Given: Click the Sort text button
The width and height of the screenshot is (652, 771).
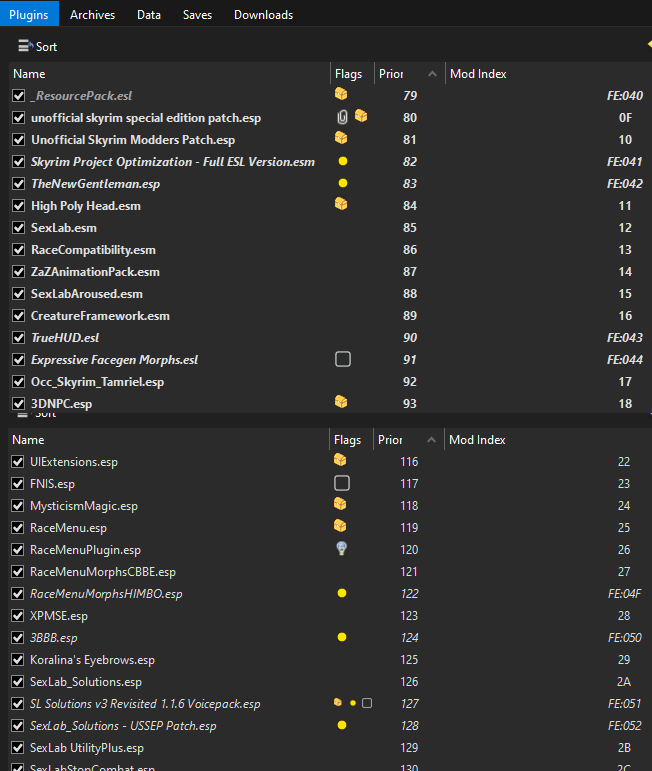Looking at the screenshot, I should (x=46, y=47).
